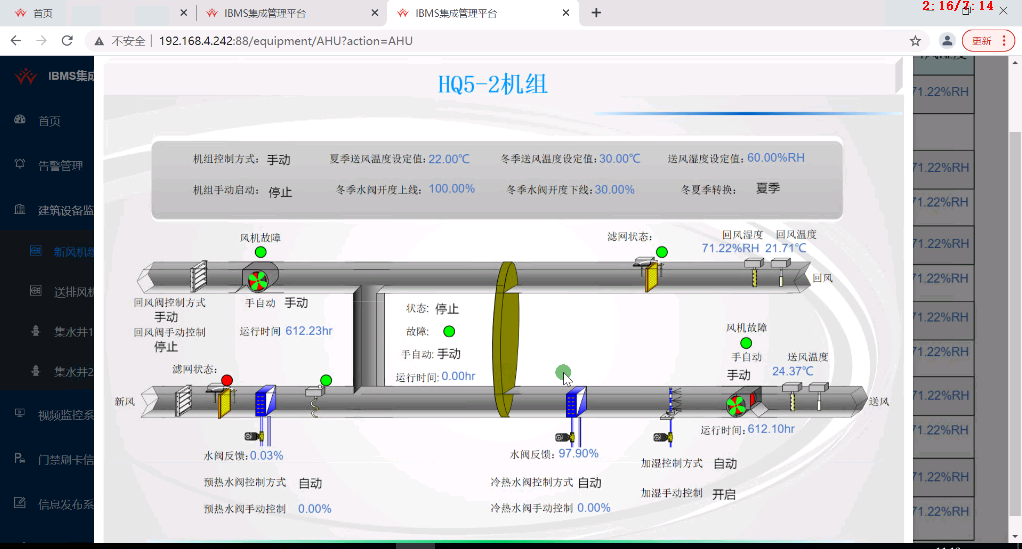The image size is (1022, 549).
Task: Click return fan 运行时间 612.23hr
Action: tap(309, 331)
